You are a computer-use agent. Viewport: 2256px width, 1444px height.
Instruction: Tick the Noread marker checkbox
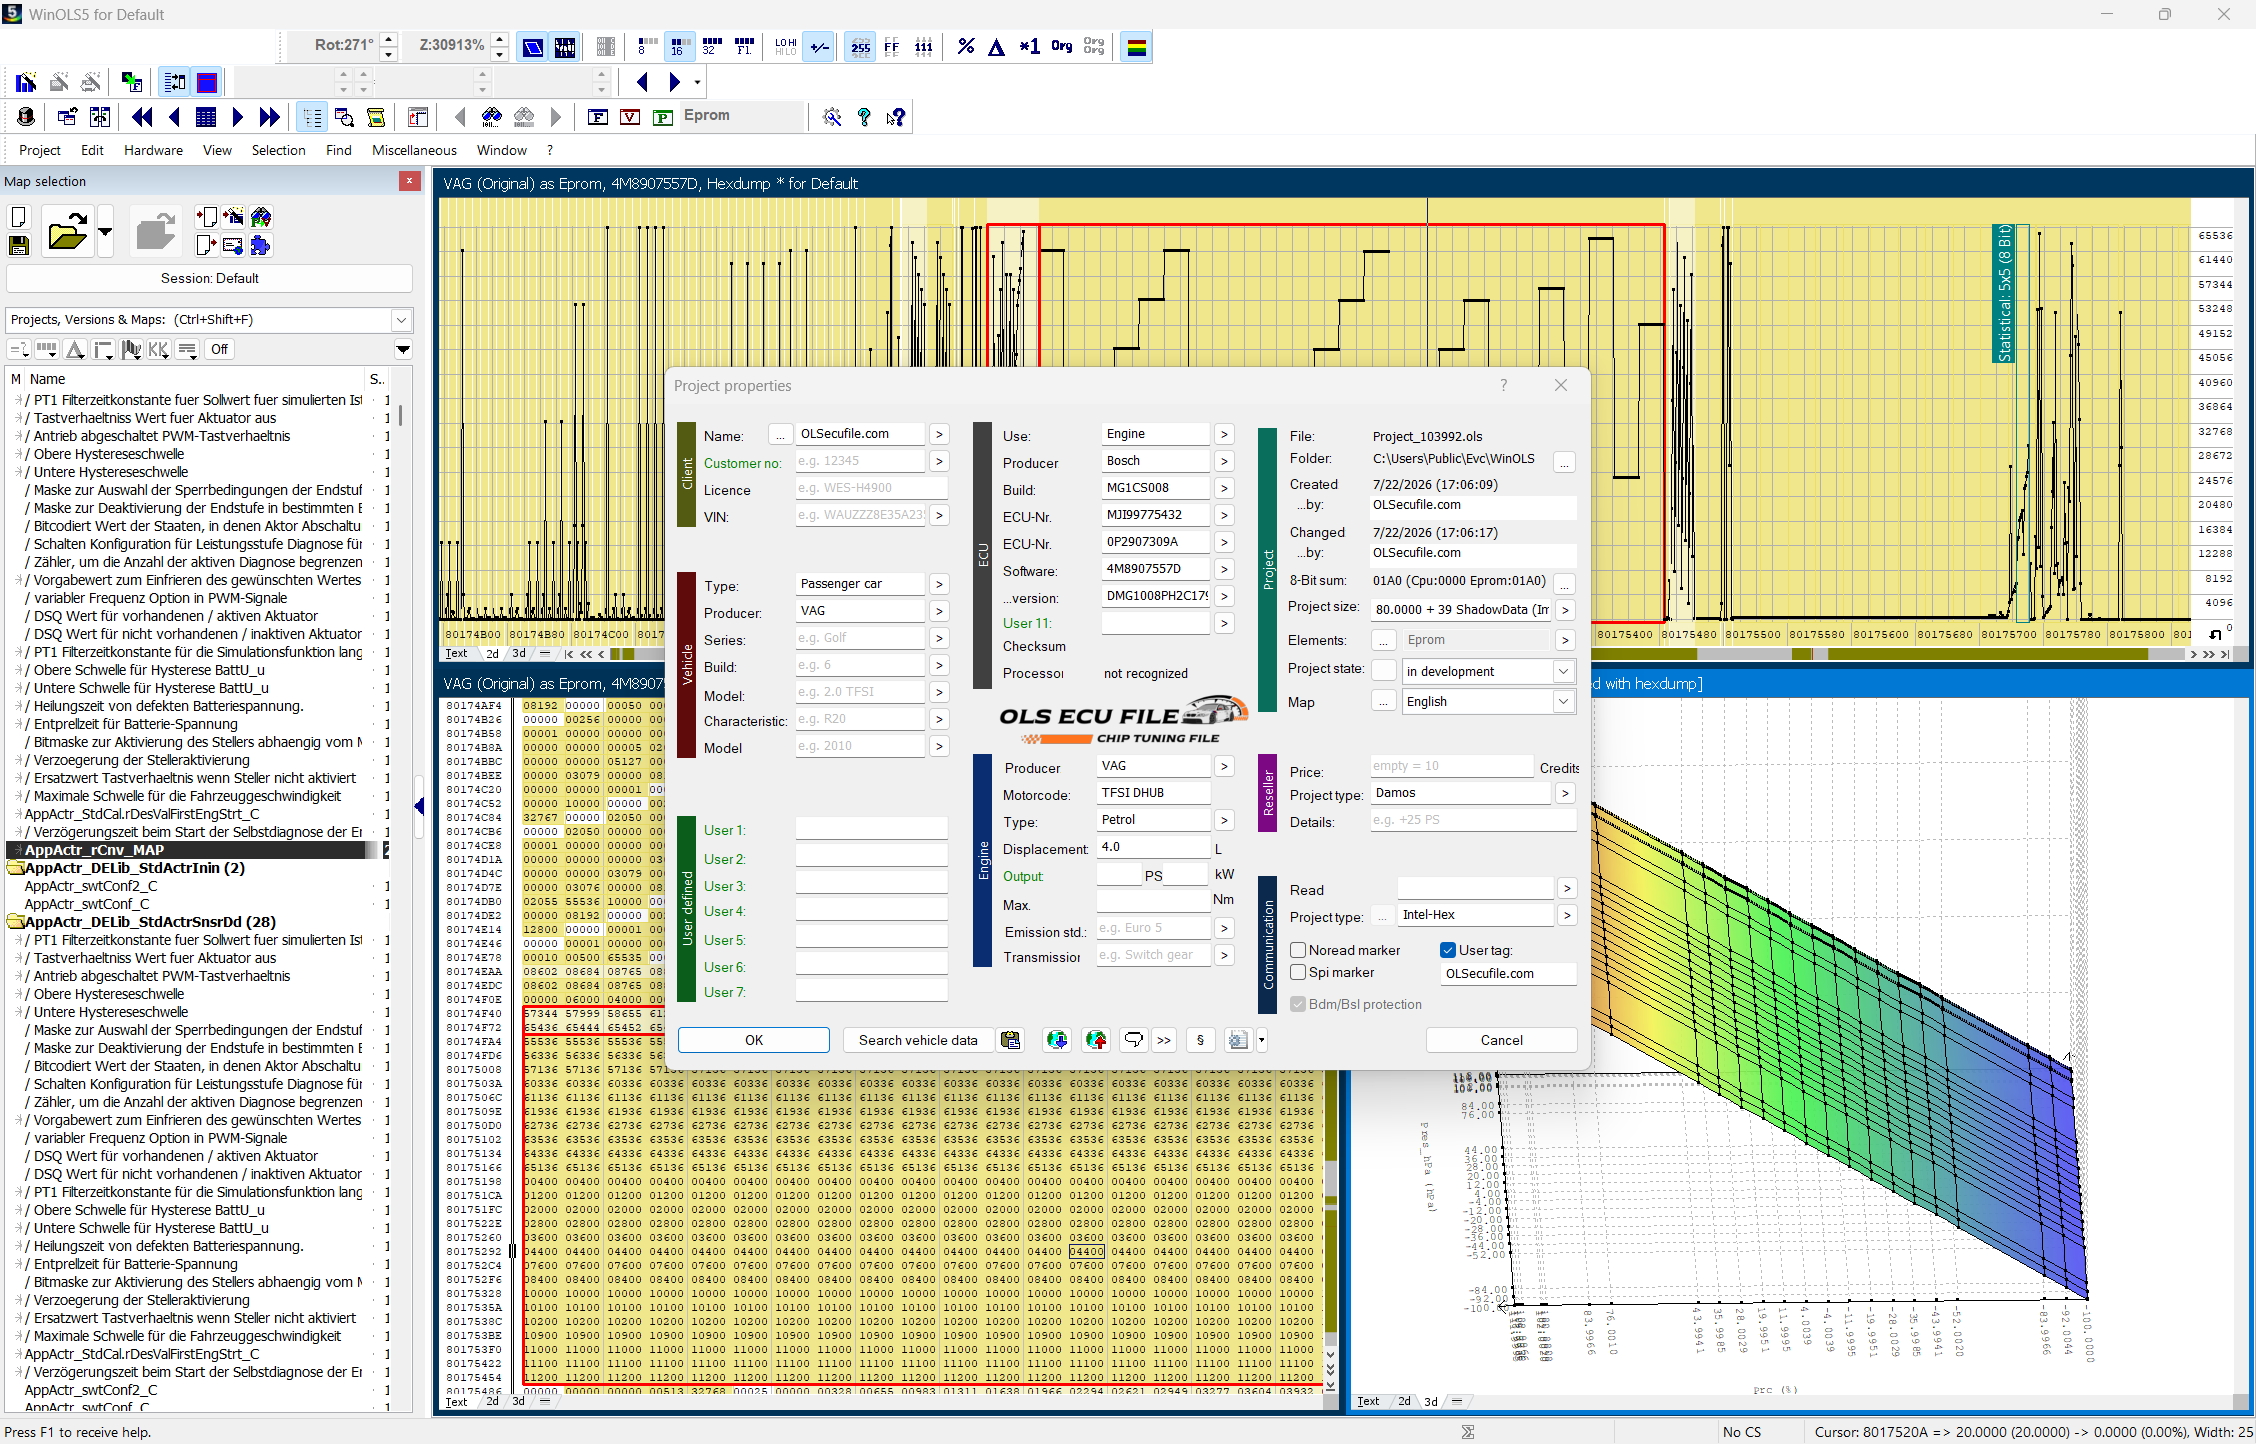point(1298,950)
